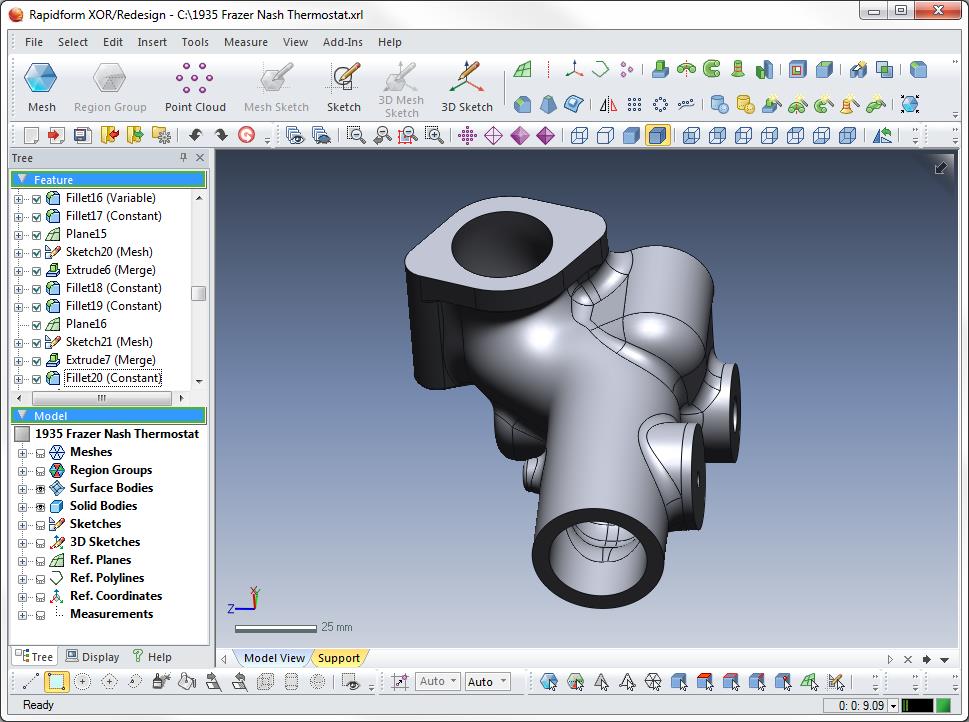Toggle the Extrude6 (Merge) checkbox
Viewport: 969px width, 722px height.
point(36,271)
